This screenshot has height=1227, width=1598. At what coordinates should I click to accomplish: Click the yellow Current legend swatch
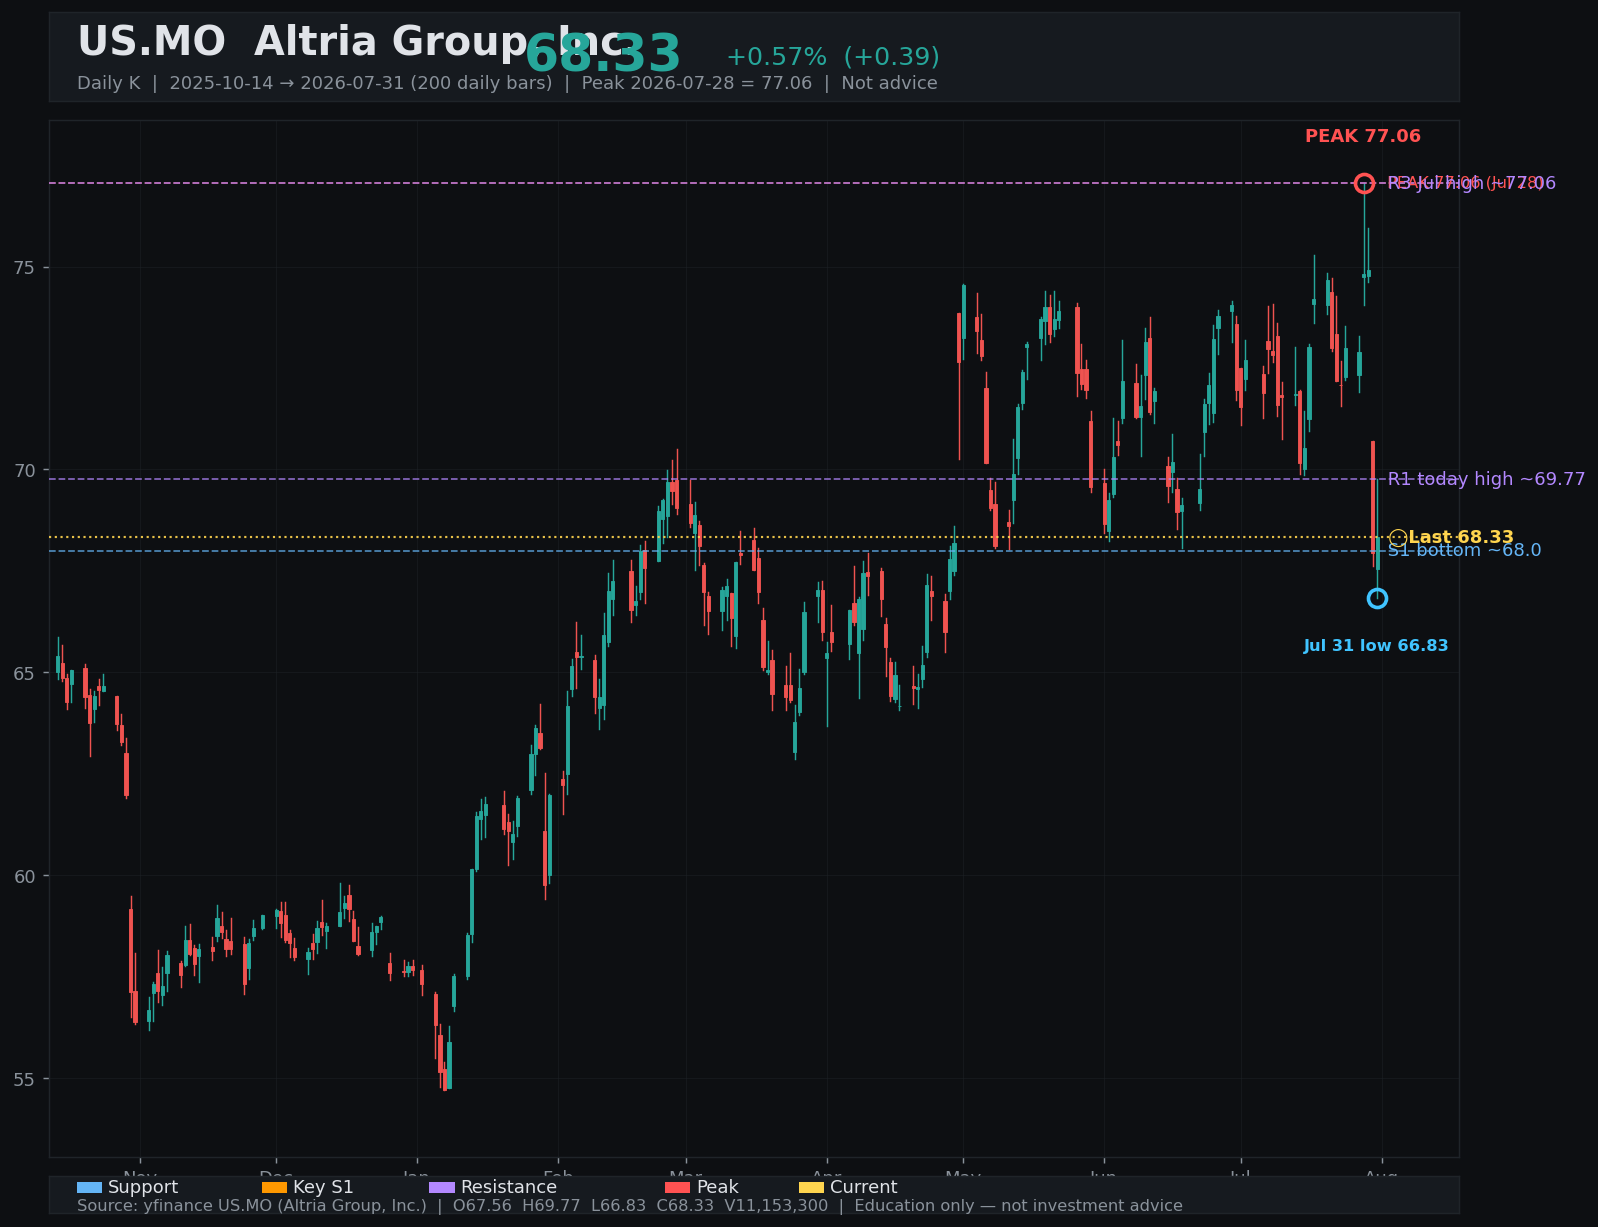click(811, 1187)
